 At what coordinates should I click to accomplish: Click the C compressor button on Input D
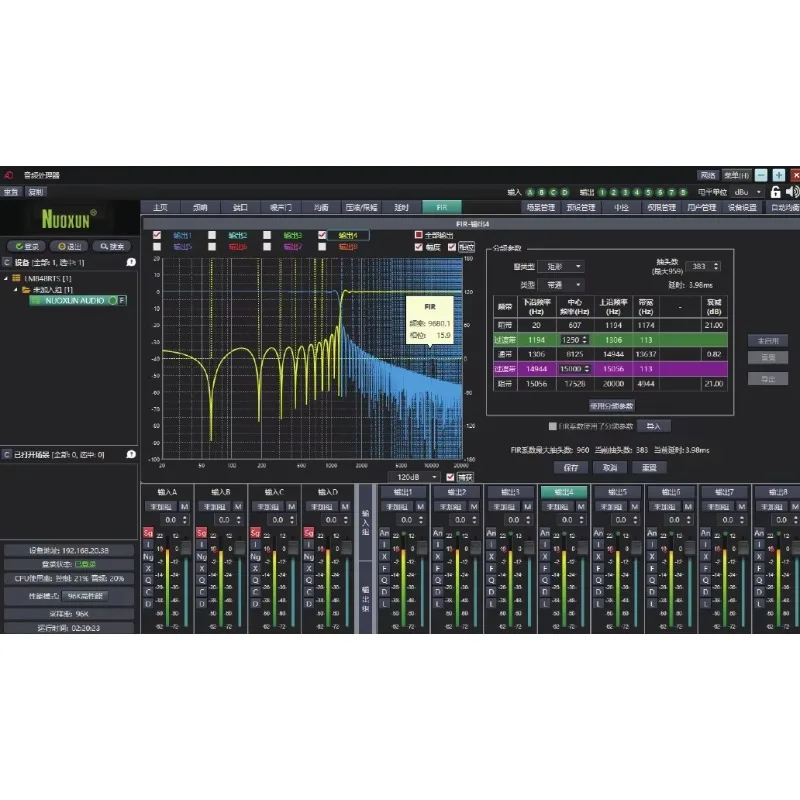point(309,592)
